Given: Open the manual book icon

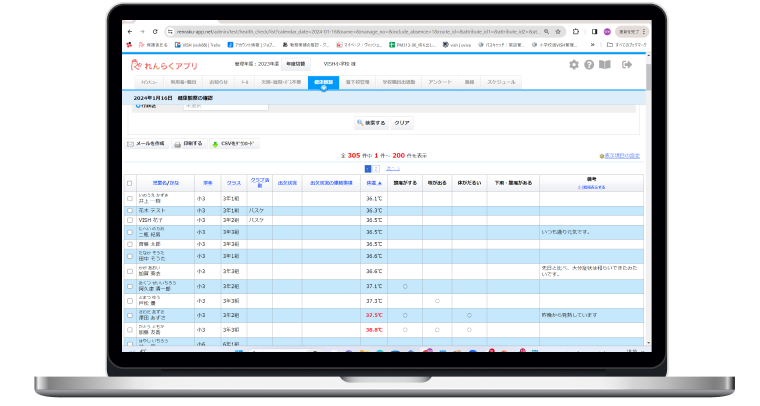Looking at the screenshot, I should [605, 64].
